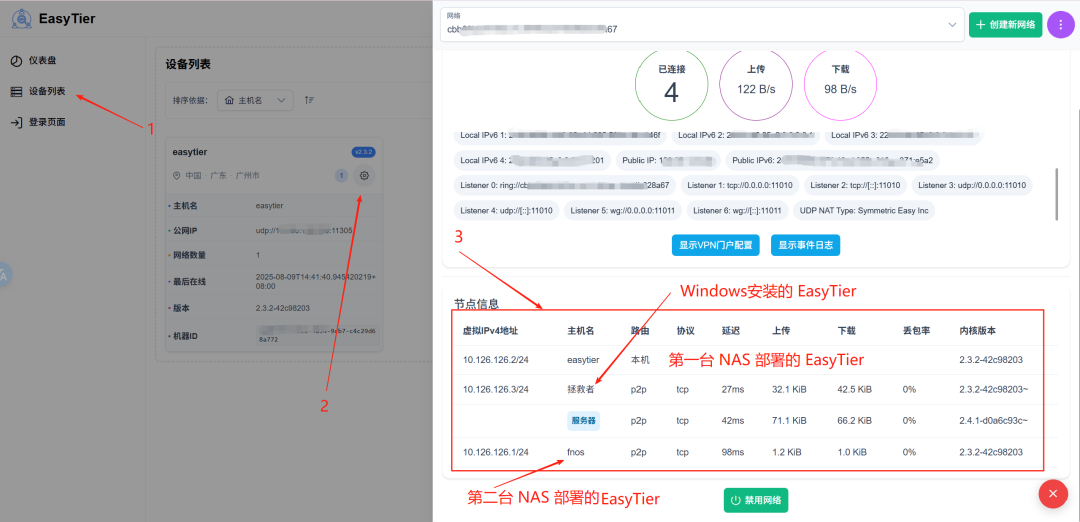Select the 10.126.126.1/24 address cell
The width and height of the screenshot is (1080, 522).
point(496,452)
